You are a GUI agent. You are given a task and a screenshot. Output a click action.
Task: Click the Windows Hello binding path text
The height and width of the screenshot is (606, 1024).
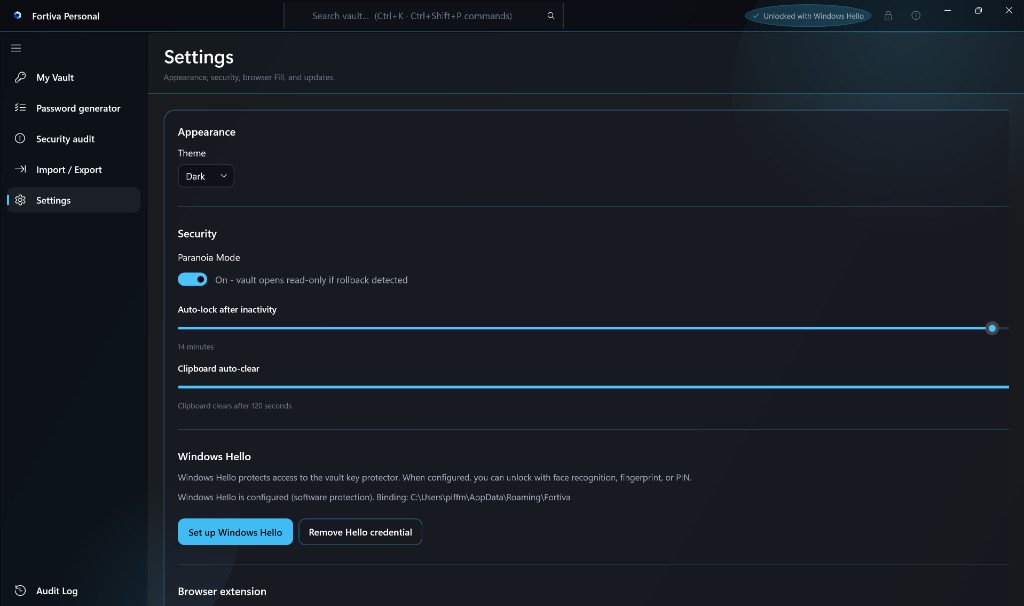pos(374,497)
